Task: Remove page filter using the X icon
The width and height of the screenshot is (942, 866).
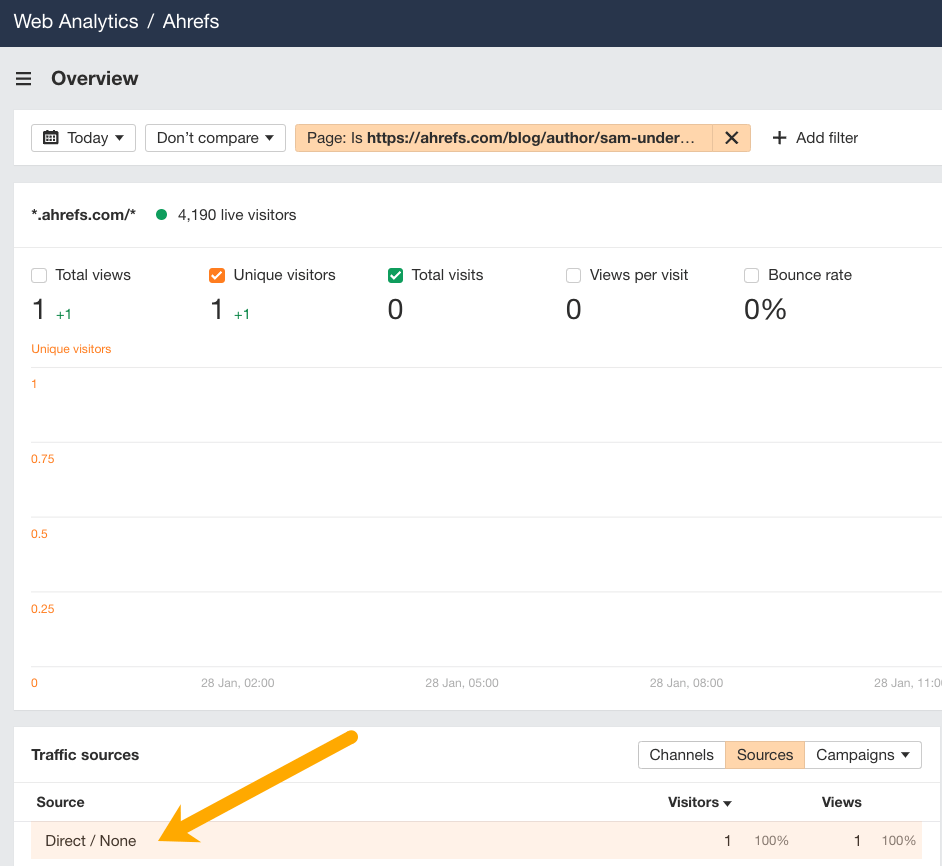Action: pyautogui.click(x=731, y=137)
